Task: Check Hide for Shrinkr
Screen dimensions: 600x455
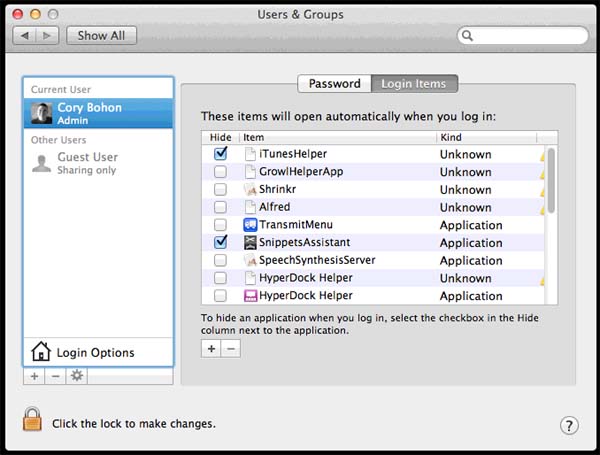Action: tap(220, 189)
